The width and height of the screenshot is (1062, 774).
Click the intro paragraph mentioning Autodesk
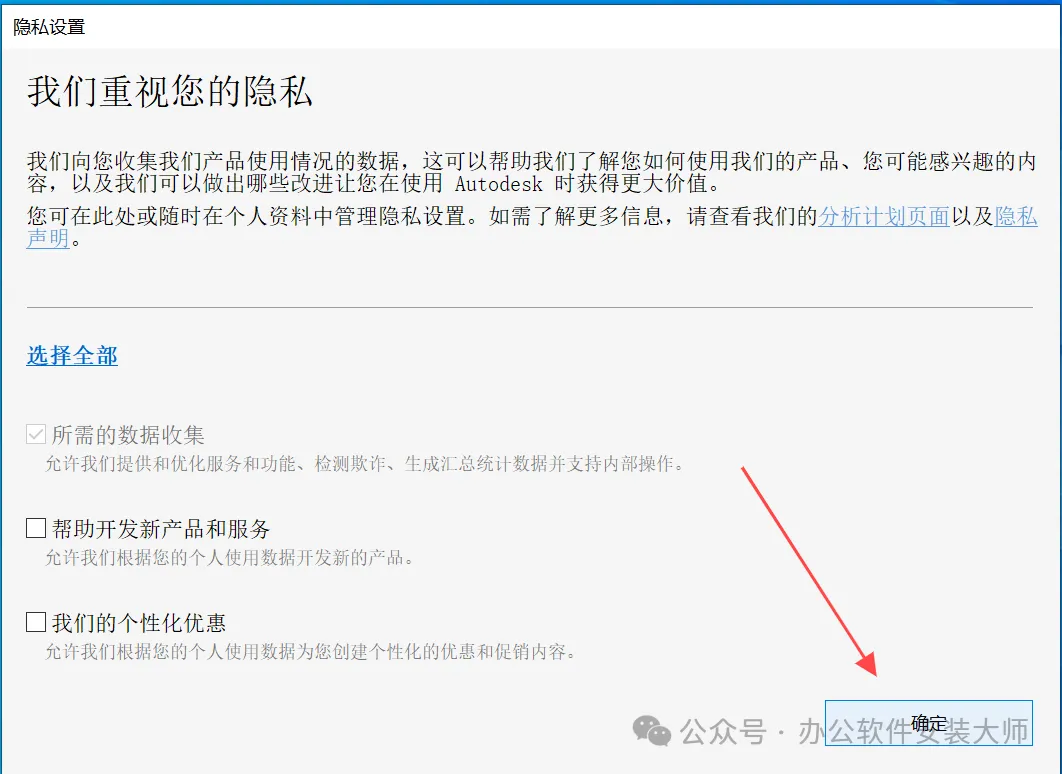532,172
